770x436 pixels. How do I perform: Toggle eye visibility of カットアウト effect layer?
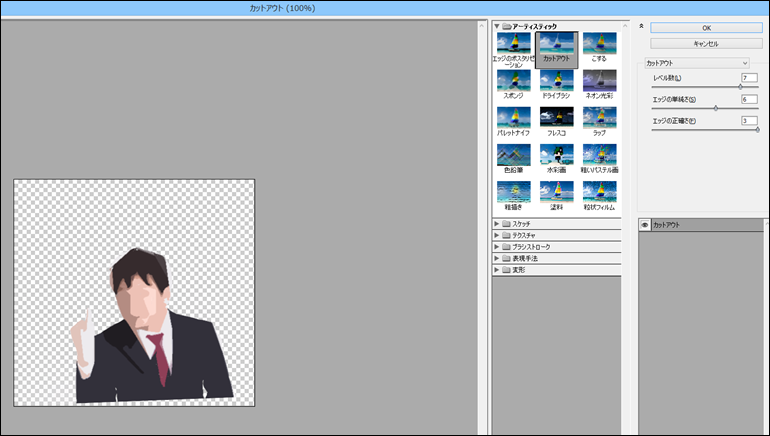pyautogui.click(x=645, y=226)
